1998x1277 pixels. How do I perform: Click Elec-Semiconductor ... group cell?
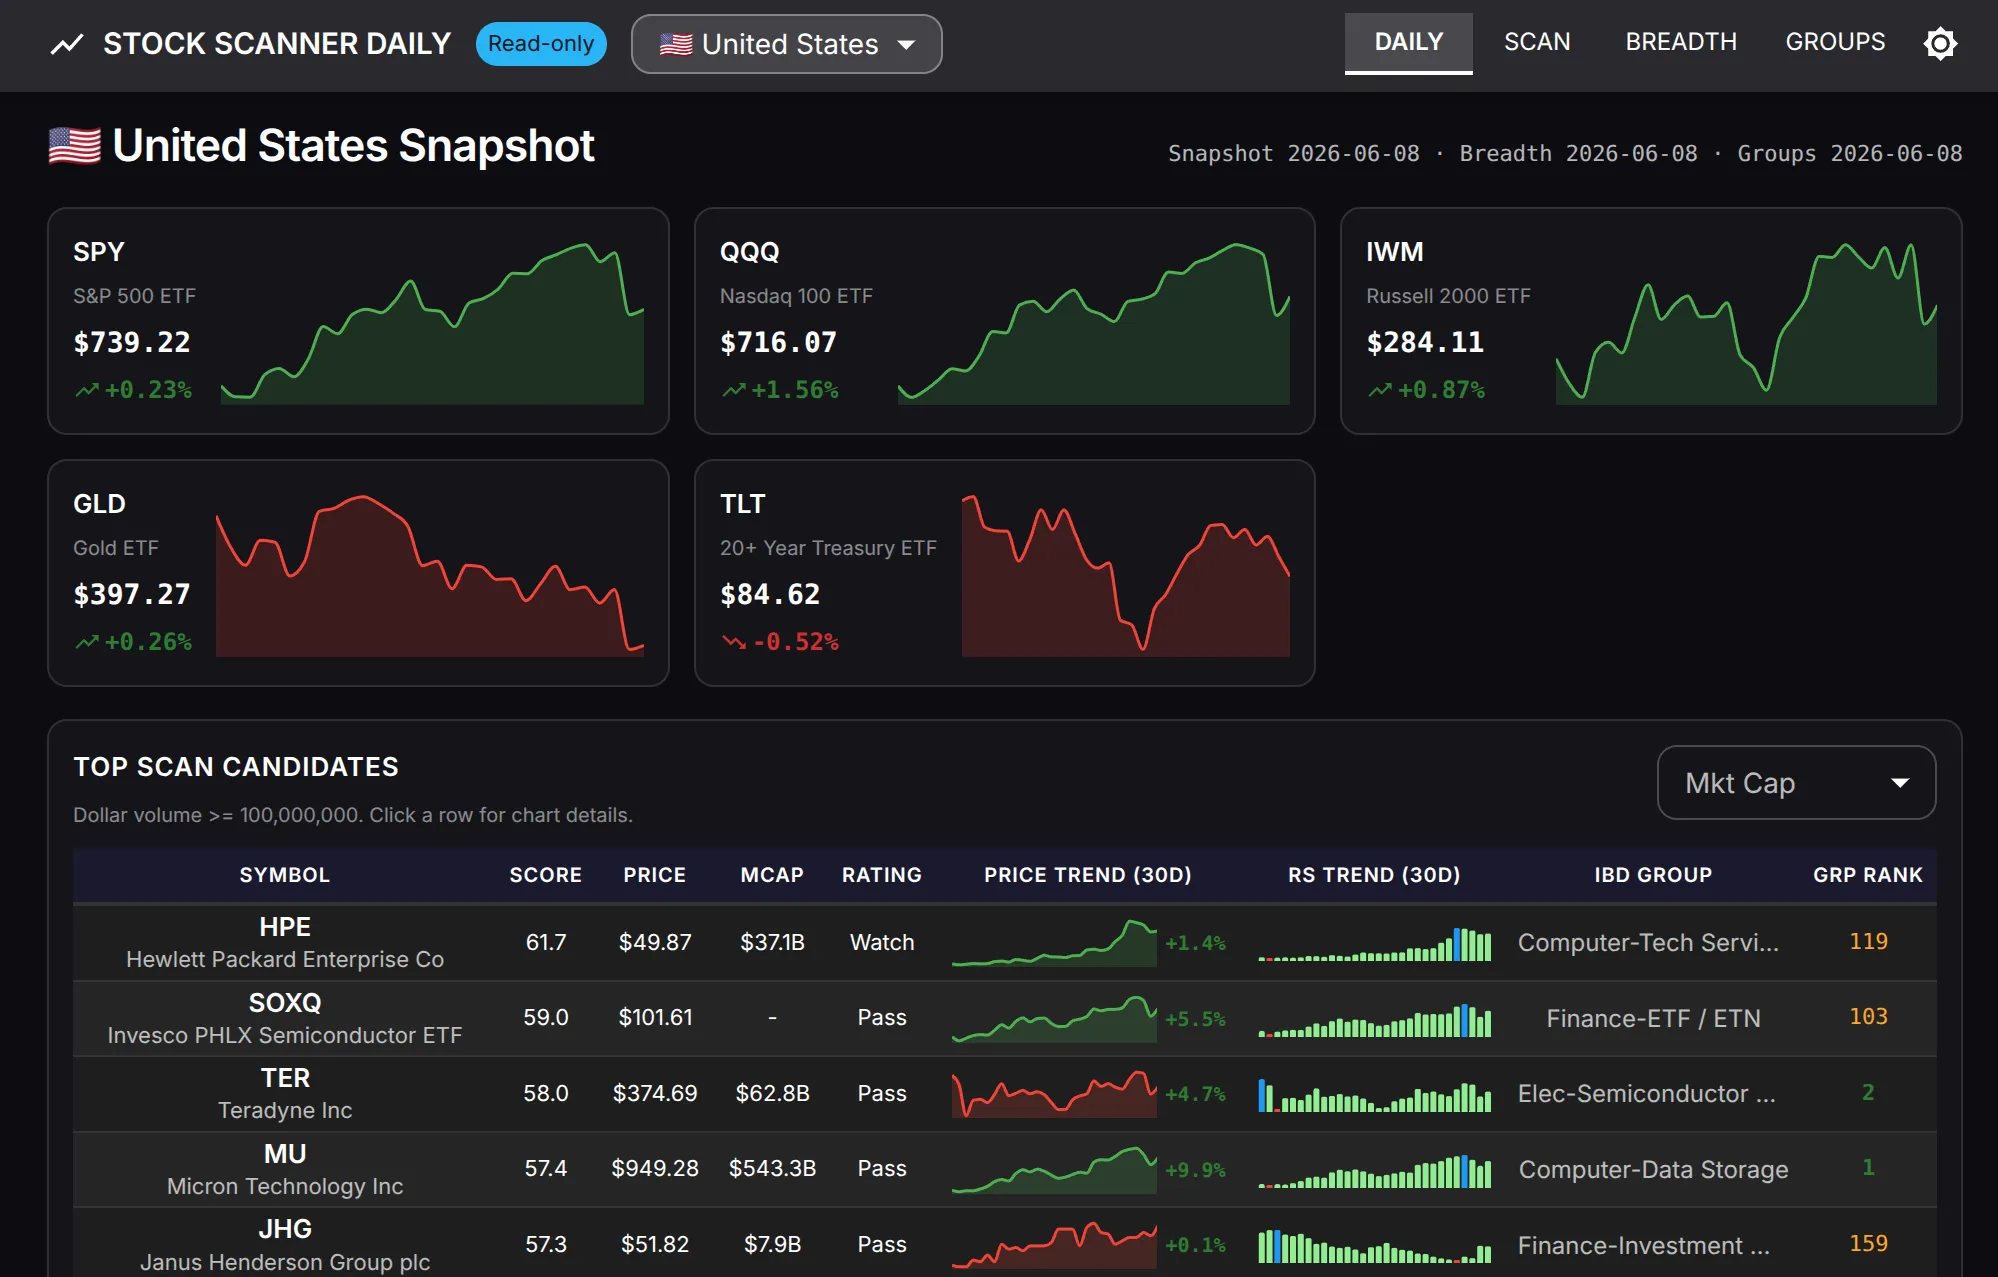(1647, 1094)
